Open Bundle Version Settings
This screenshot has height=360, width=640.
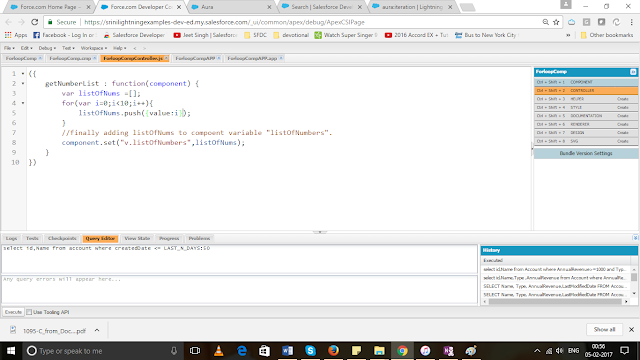[586, 153]
